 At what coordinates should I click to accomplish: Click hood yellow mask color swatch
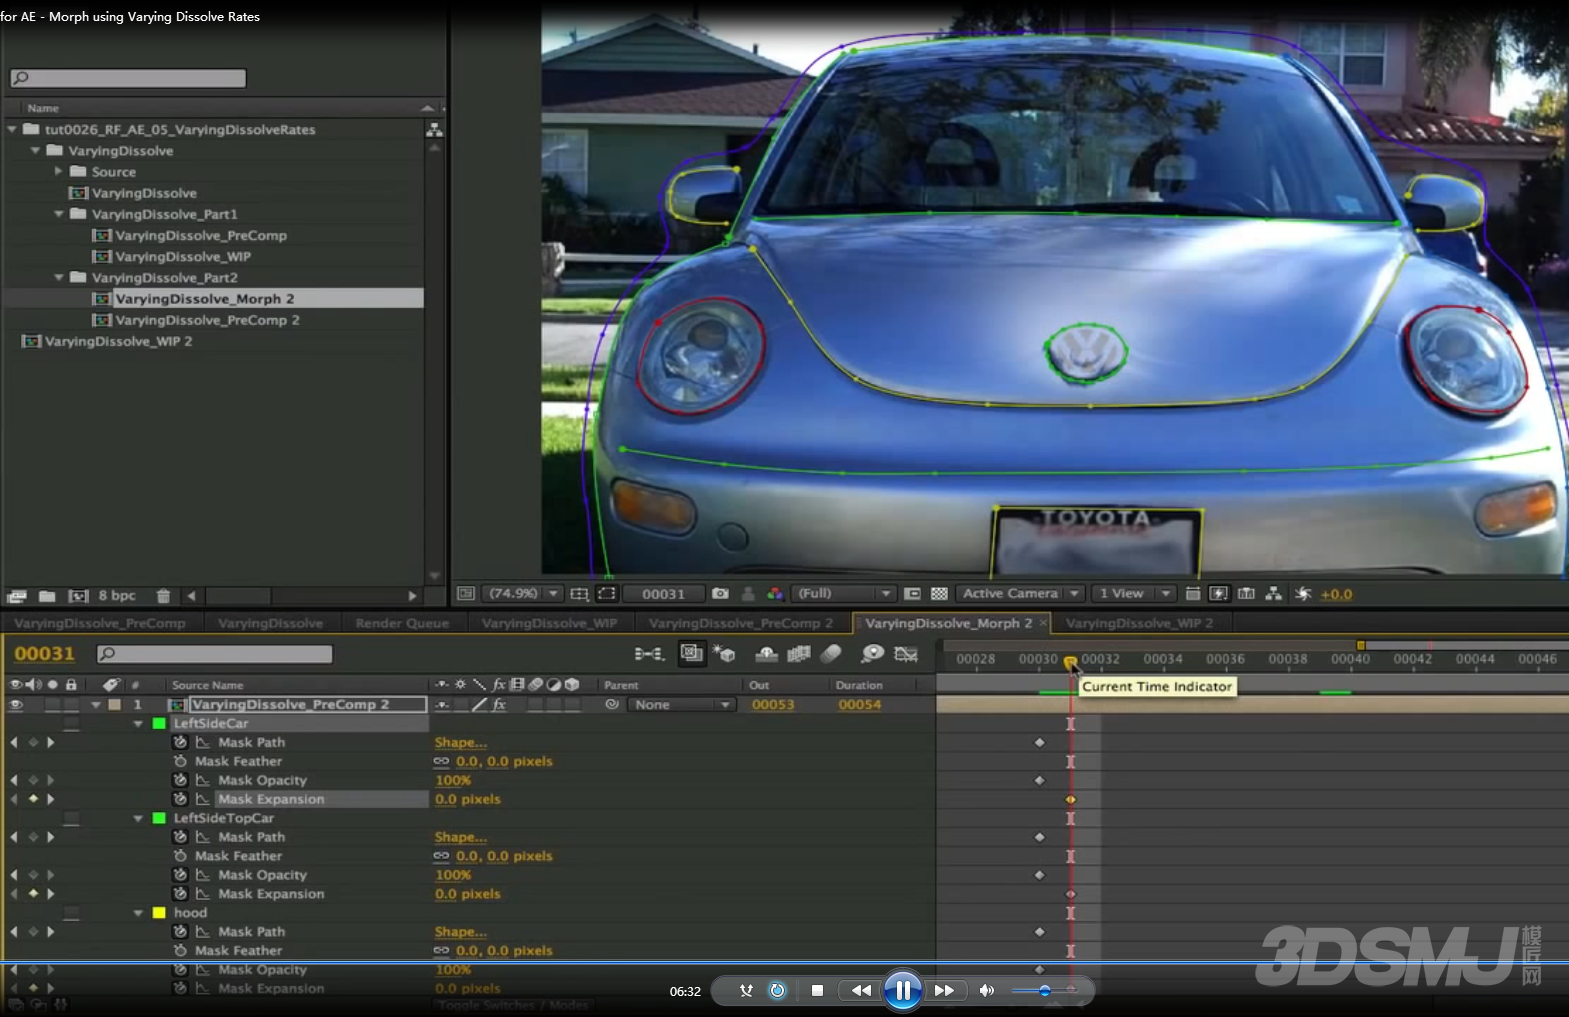(x=158, y=913)
